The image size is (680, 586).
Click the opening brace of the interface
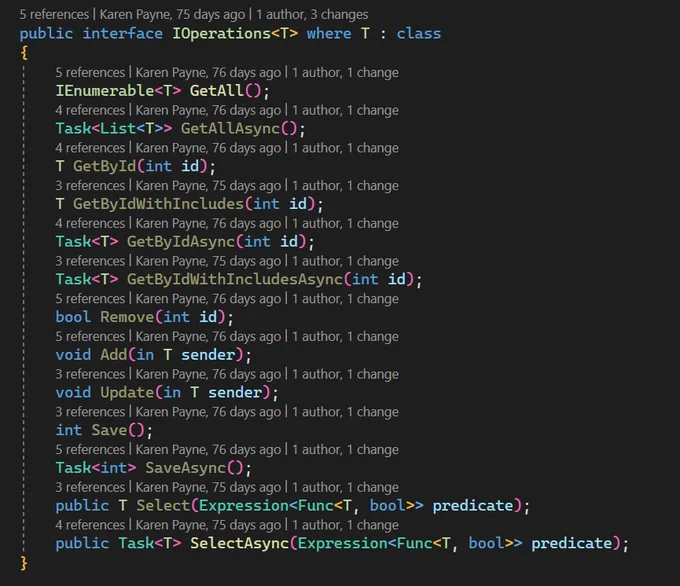[x=24, y=53]
